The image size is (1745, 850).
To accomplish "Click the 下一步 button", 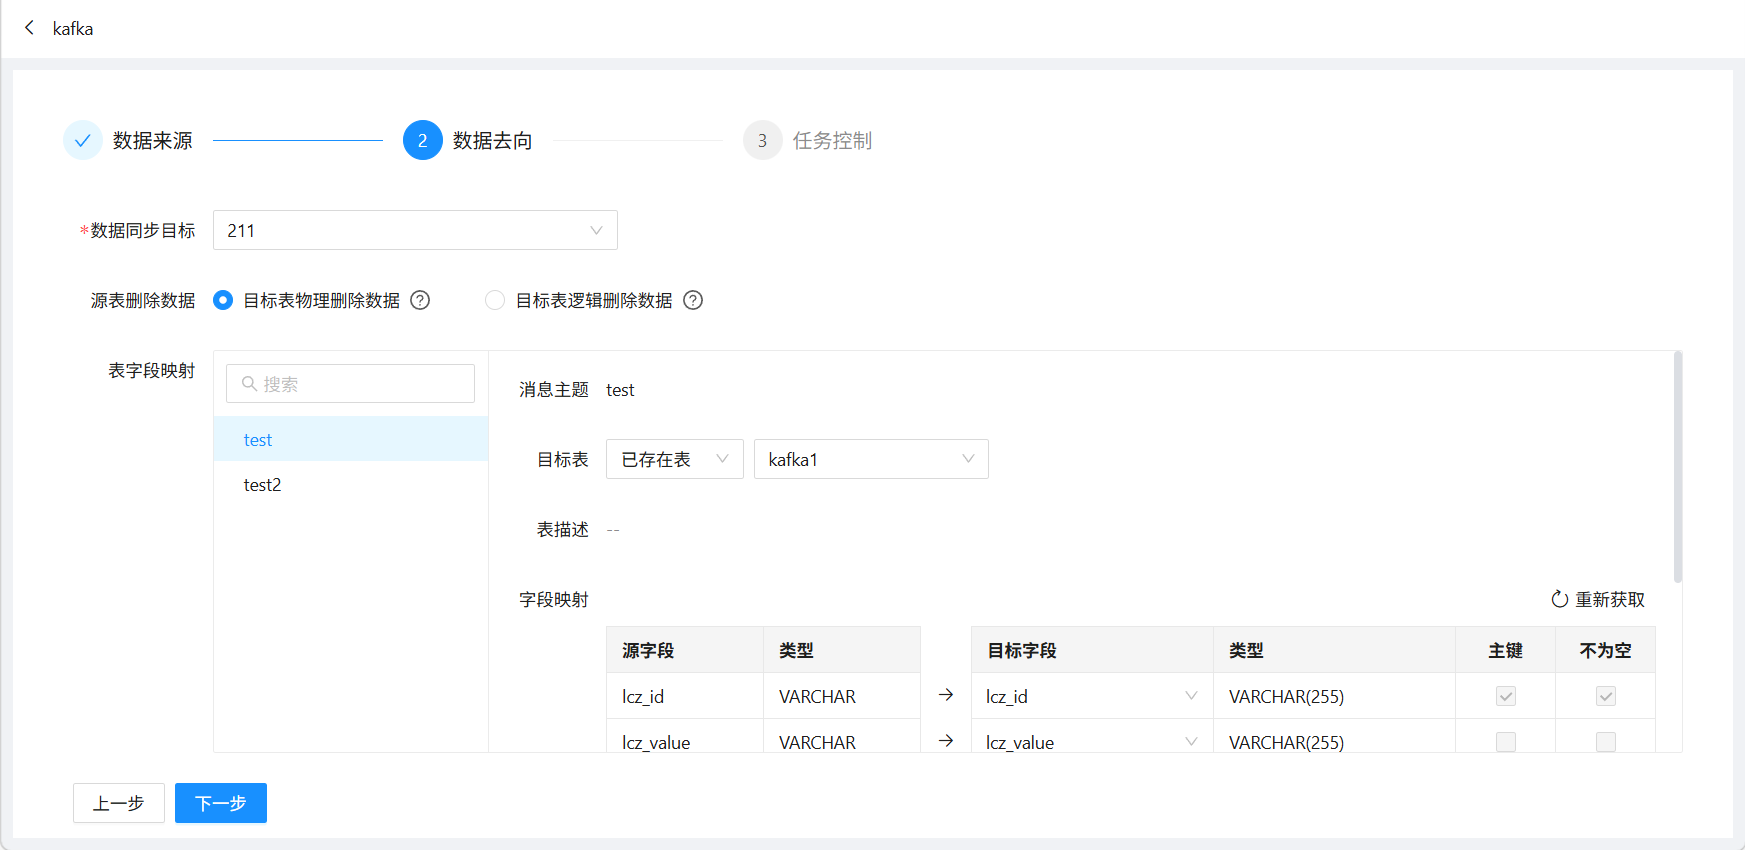I will point(220,803).
